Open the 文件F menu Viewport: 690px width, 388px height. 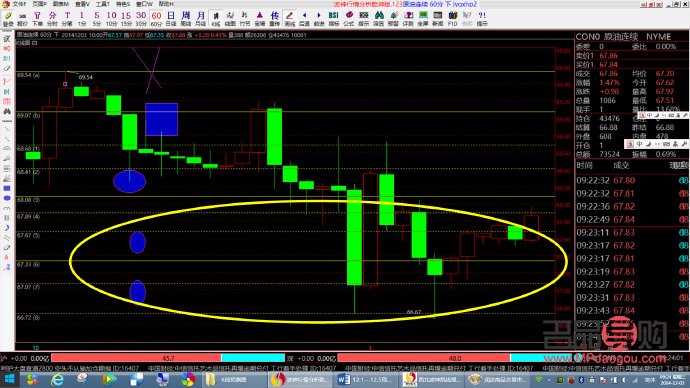(19, 4)
